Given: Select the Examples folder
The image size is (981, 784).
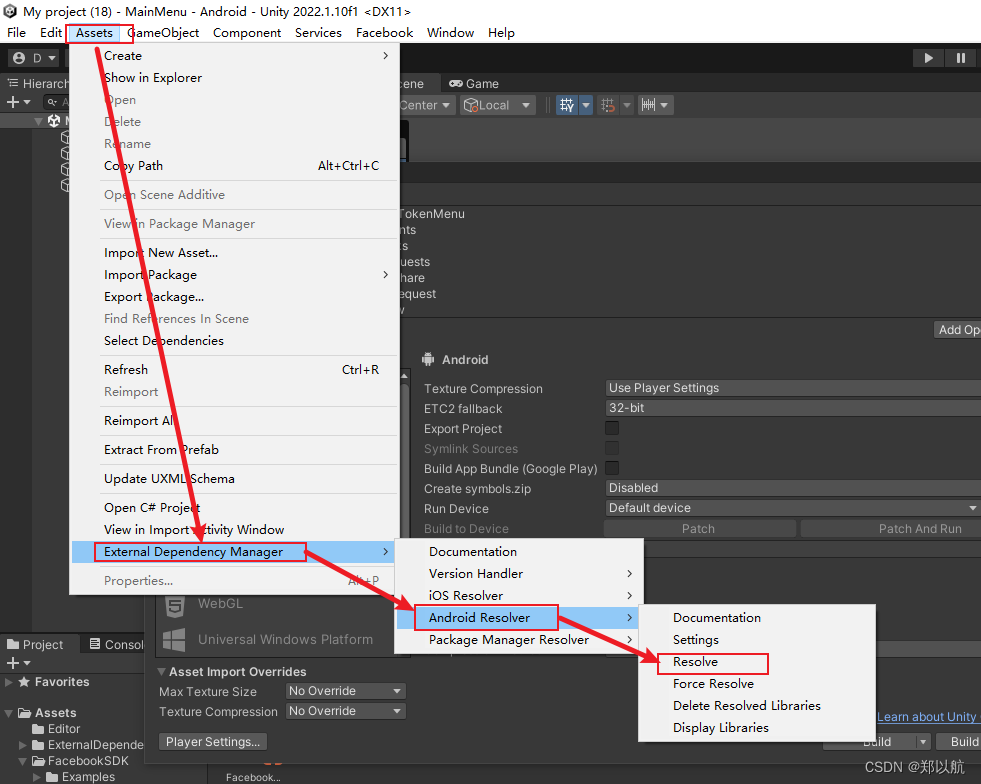Looking at the screenshot, I should pos(80,777).
